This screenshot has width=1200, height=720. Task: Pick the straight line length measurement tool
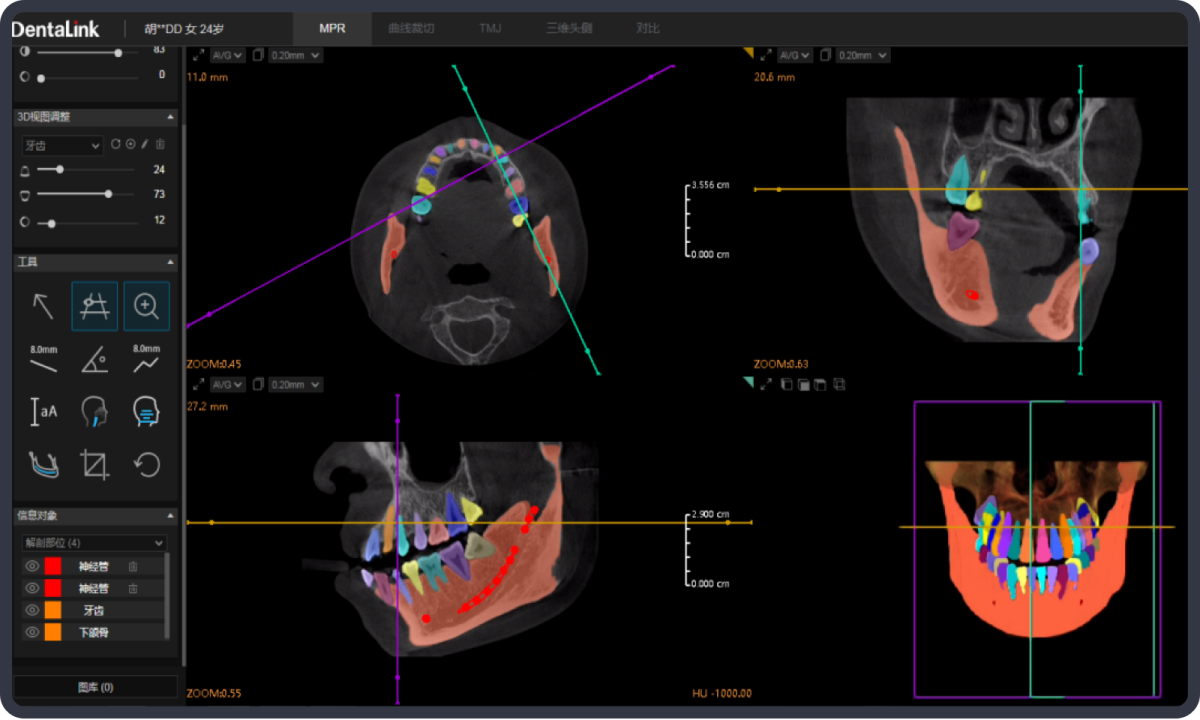pyautogui.click(x=43, y=358)
